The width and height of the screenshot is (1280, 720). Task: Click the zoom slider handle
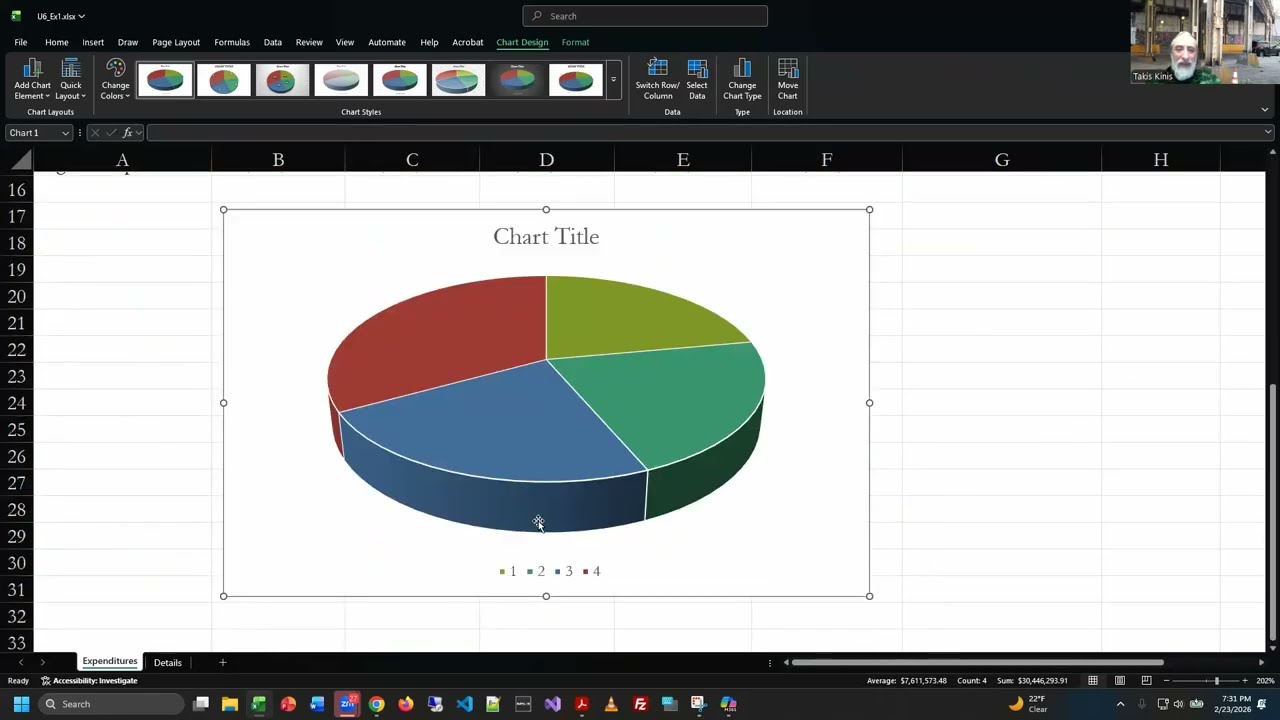click(x=1217, y=681)
